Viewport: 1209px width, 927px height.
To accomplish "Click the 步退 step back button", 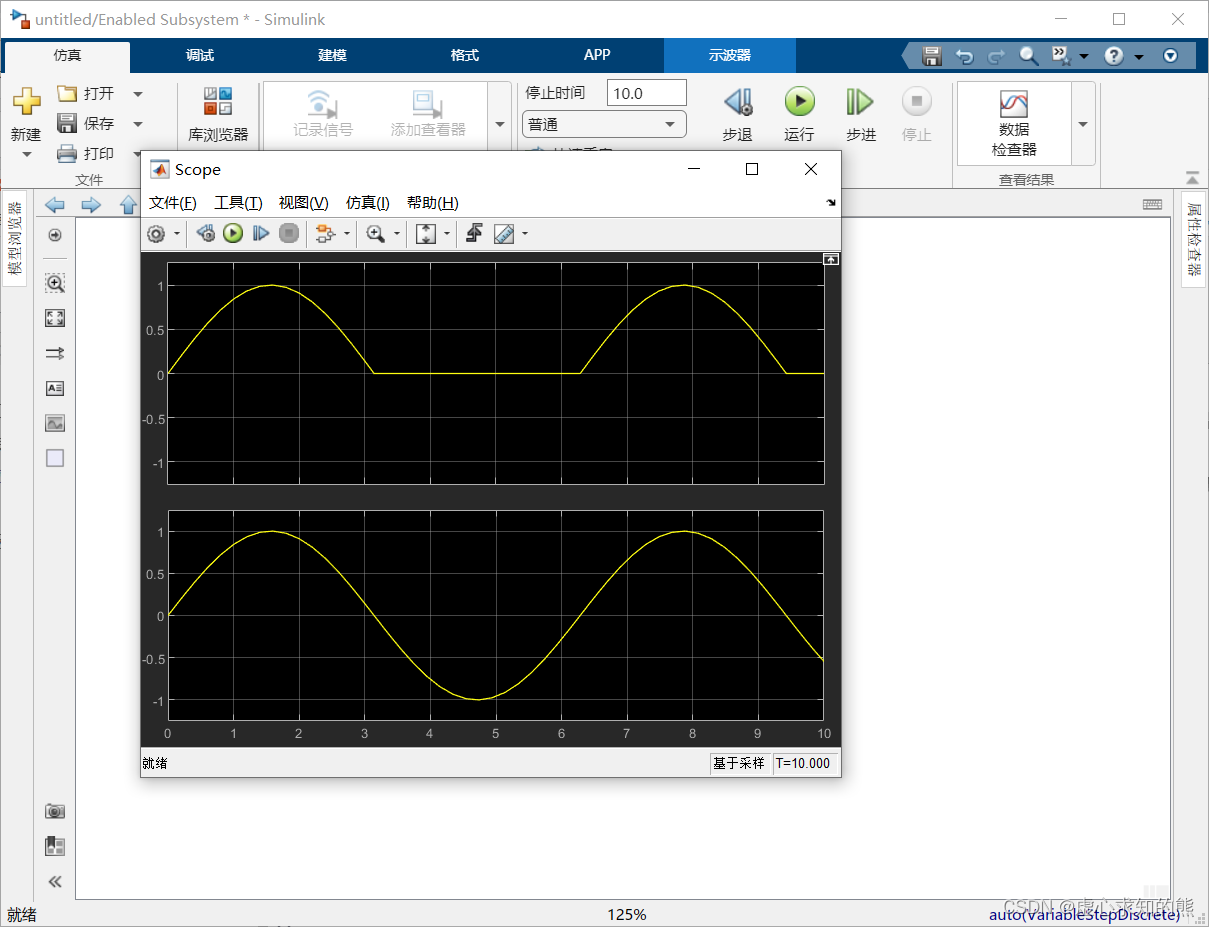I will tap(738, 114).
